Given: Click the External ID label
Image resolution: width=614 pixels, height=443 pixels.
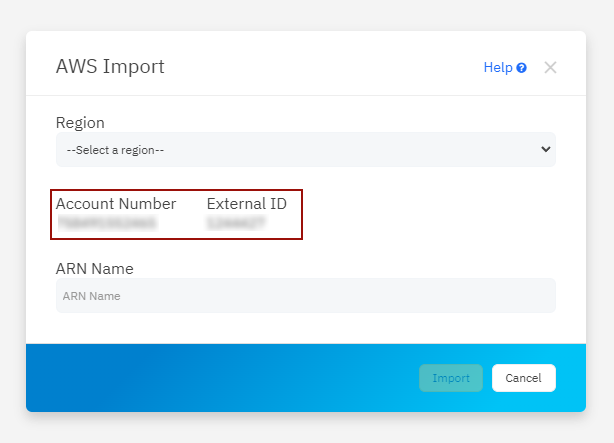Looking at the screenshot, I should coord(247,204).
